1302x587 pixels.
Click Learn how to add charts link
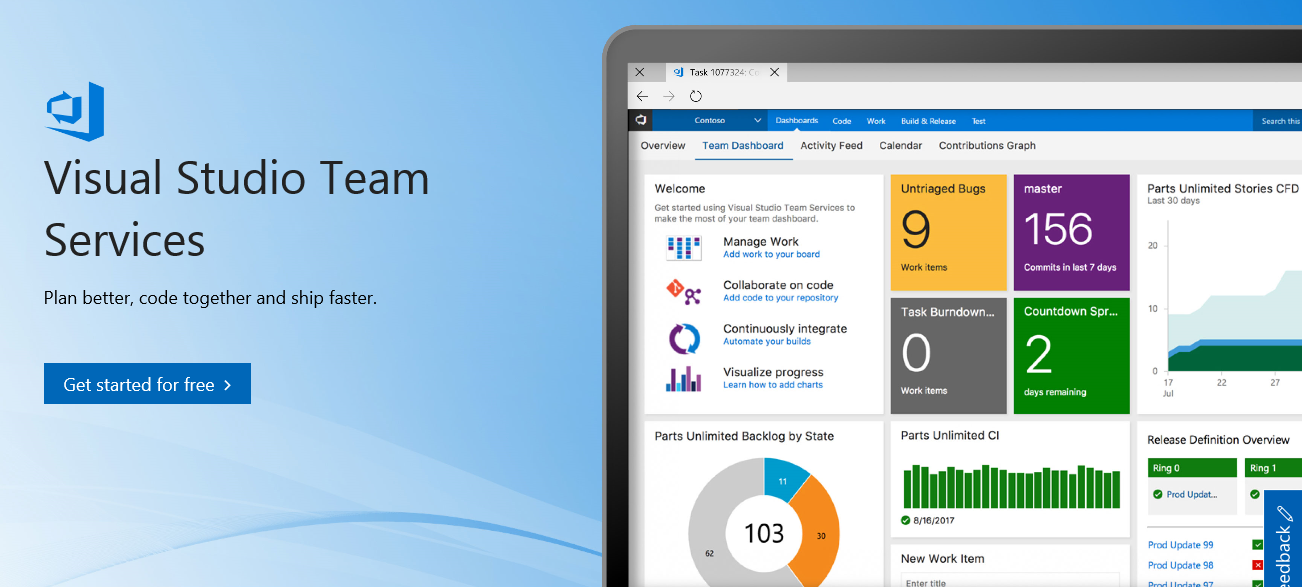coord(773,385)
